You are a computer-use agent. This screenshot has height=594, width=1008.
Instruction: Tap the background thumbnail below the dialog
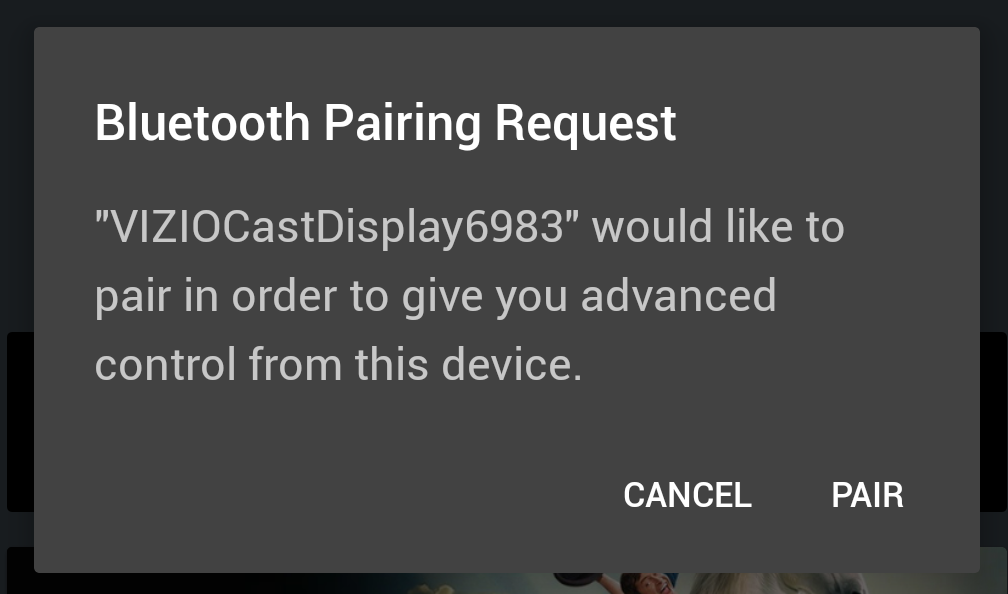click(x=504, y=583)
